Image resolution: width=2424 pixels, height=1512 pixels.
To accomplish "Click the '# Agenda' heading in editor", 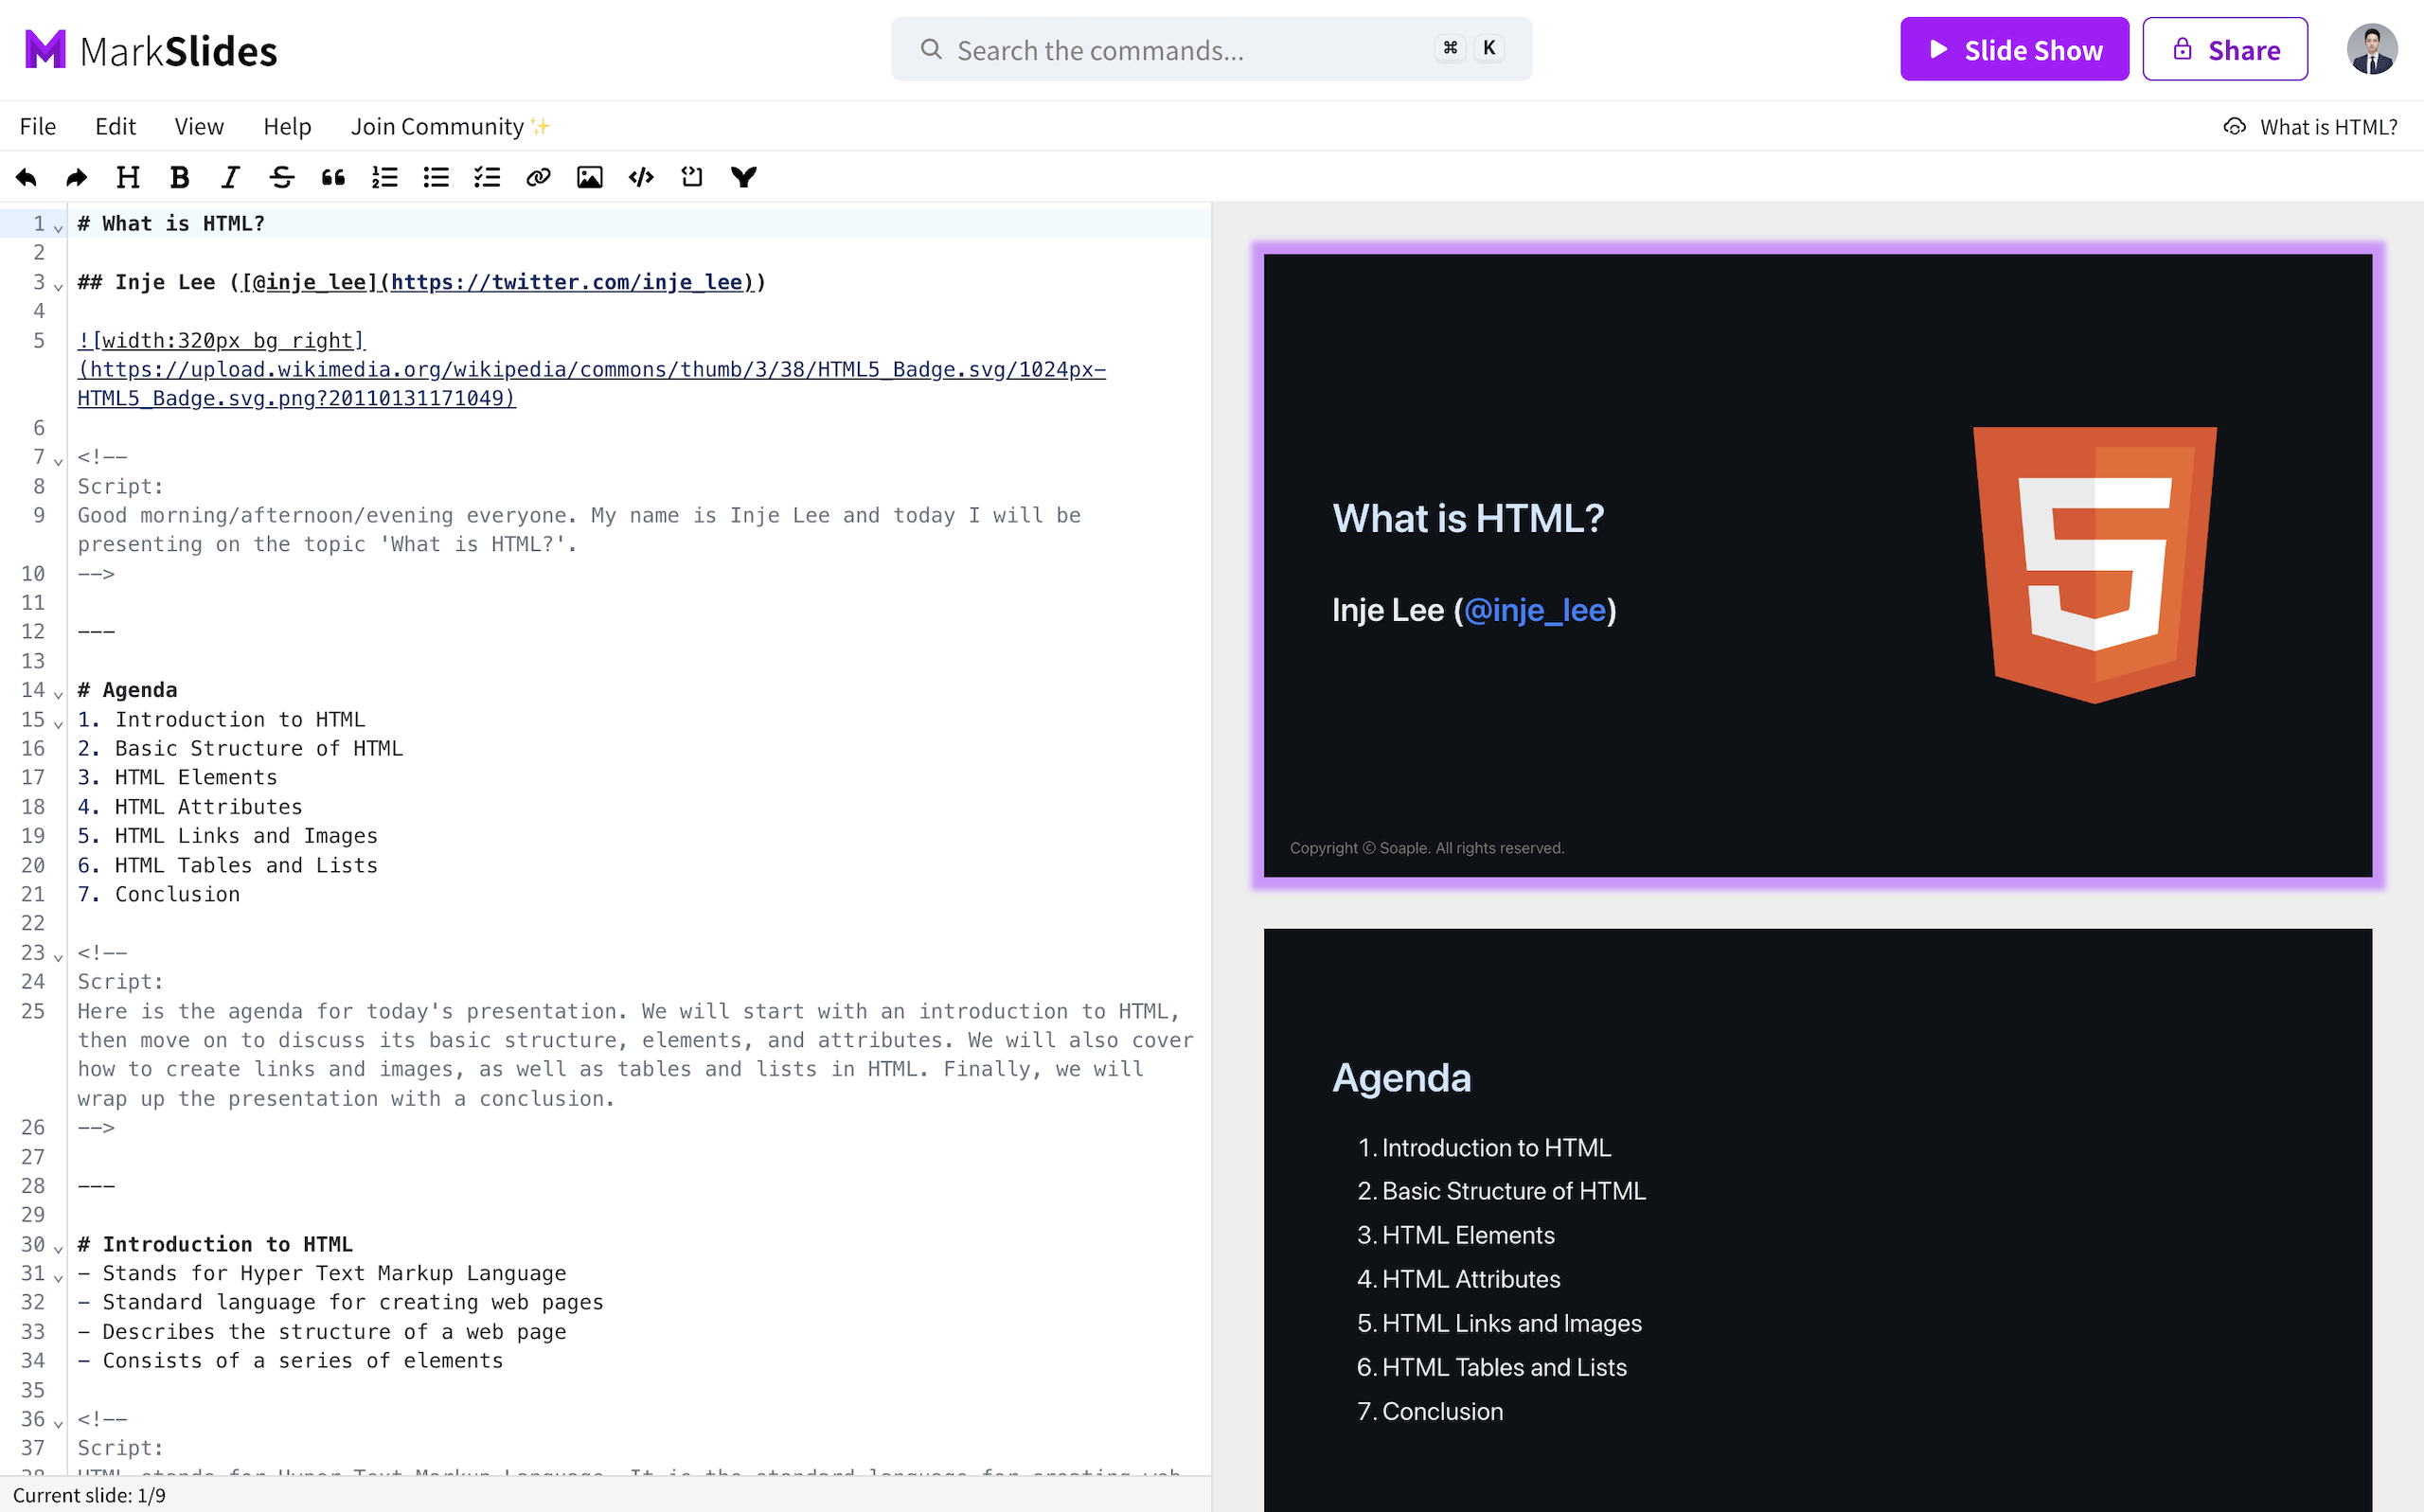I will click(128, 690).
